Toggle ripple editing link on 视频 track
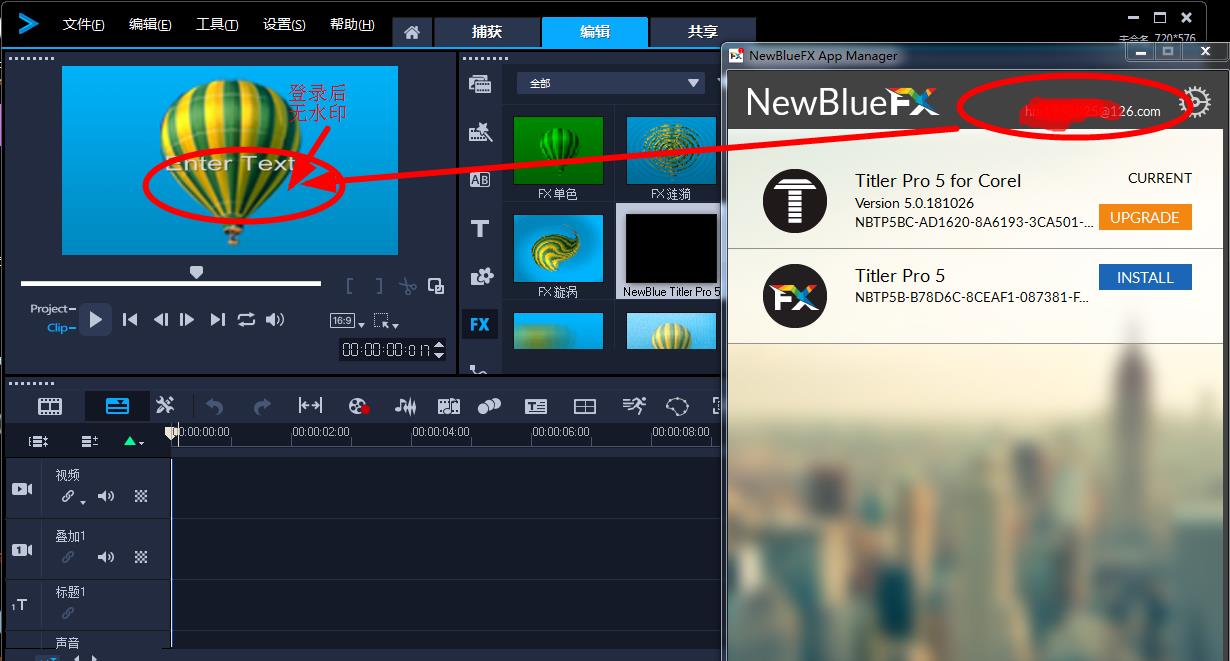Image resolution: width=1230 pixels, height=661 pixels. [x=70, y=496]
